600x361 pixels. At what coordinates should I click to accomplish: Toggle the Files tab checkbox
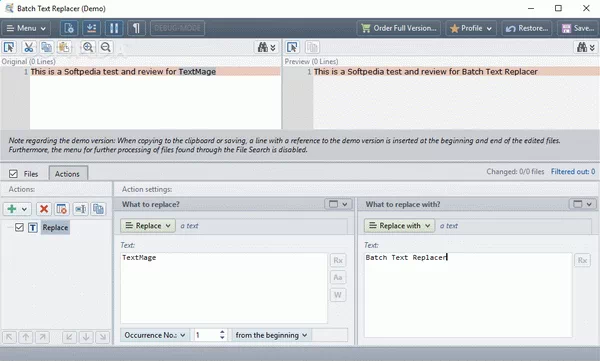tap(13, 174)
